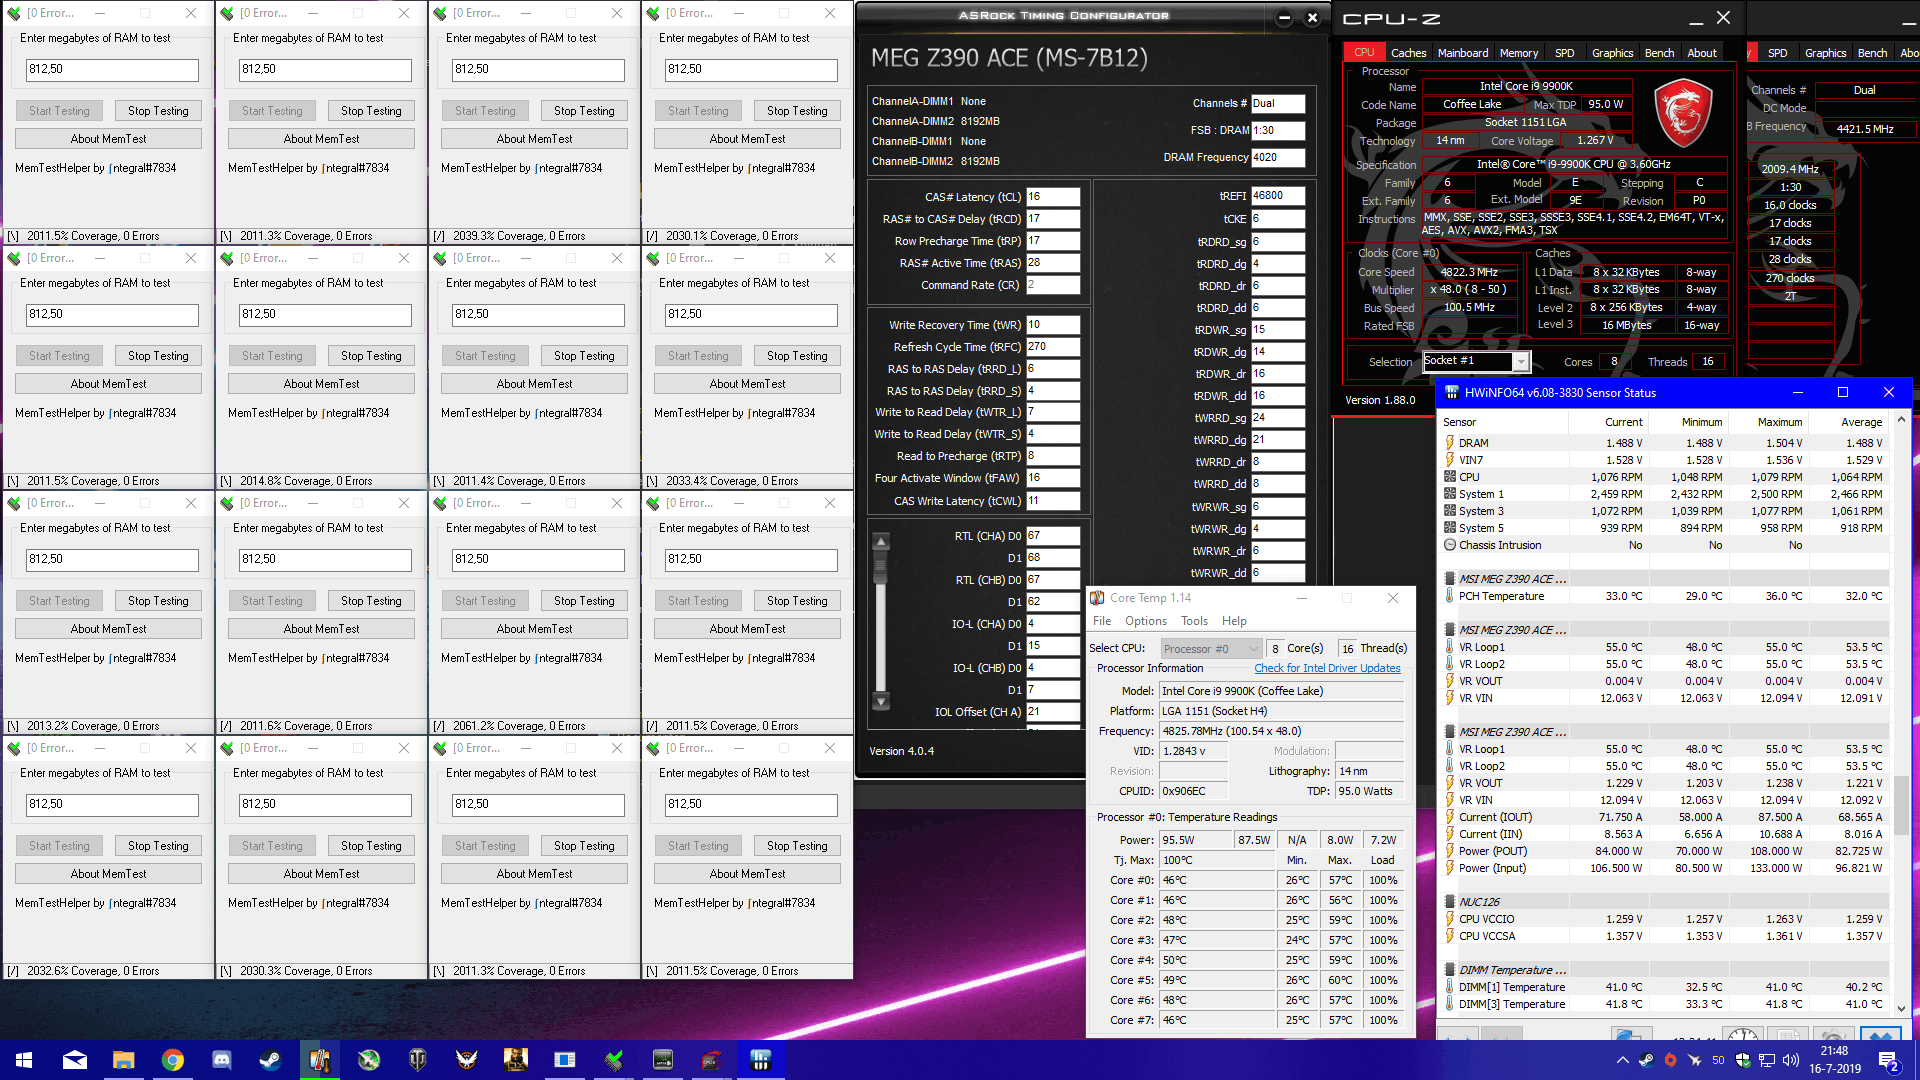Viewport: 1920px width, 1080px height.
Task: Open HWiNFO via its taskbar icon
Action: pos(761,1060)
